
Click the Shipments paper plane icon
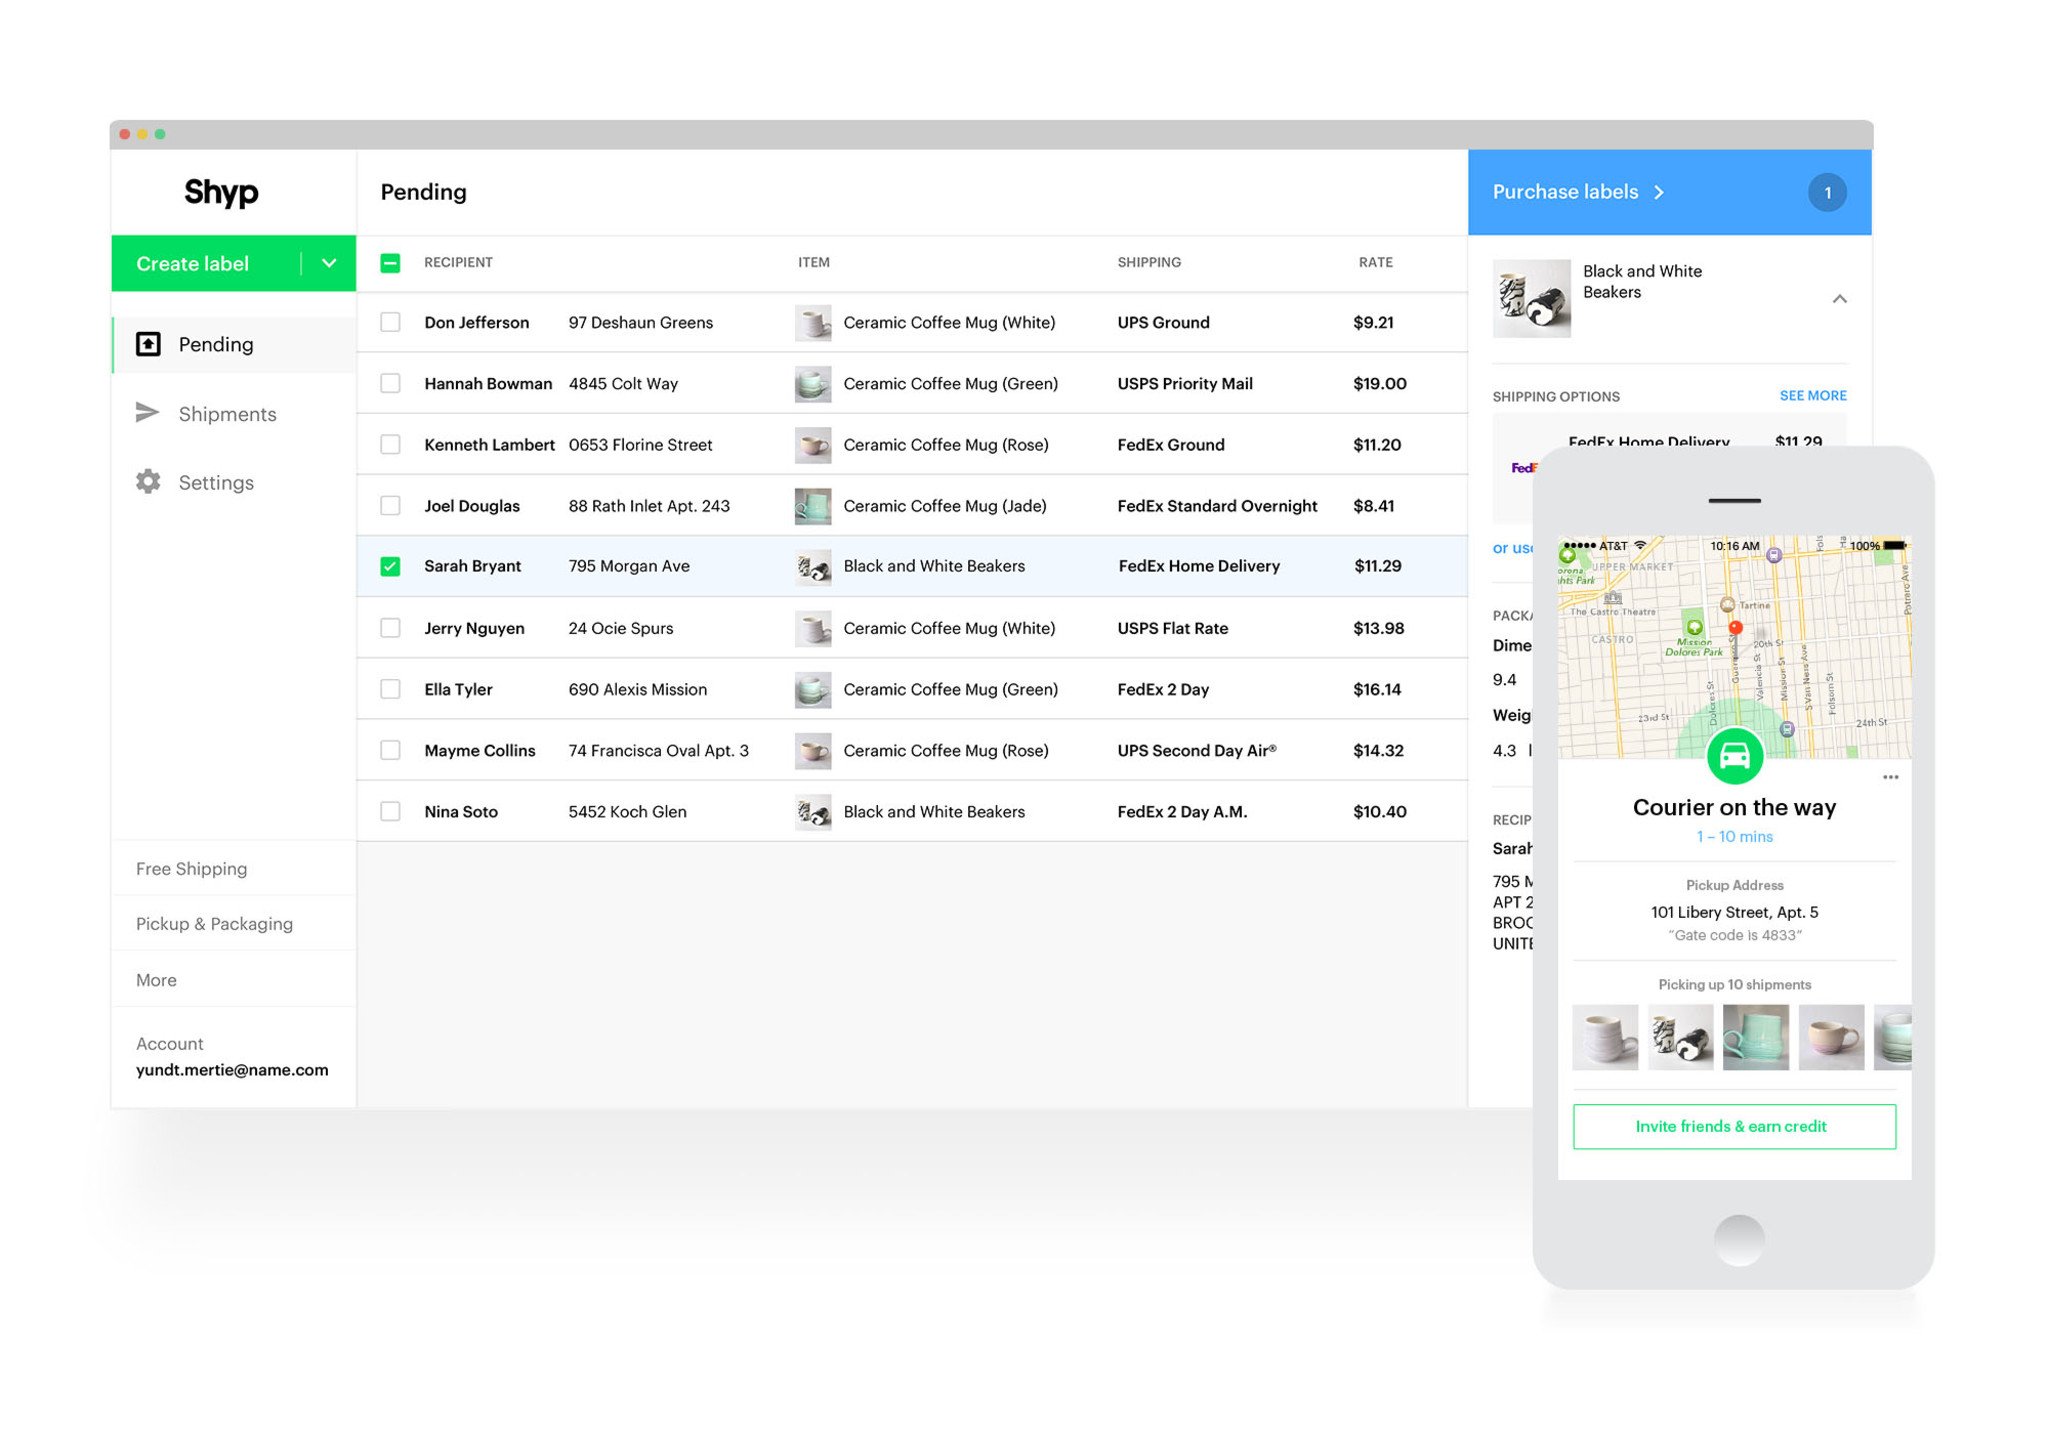coord(147,412)
